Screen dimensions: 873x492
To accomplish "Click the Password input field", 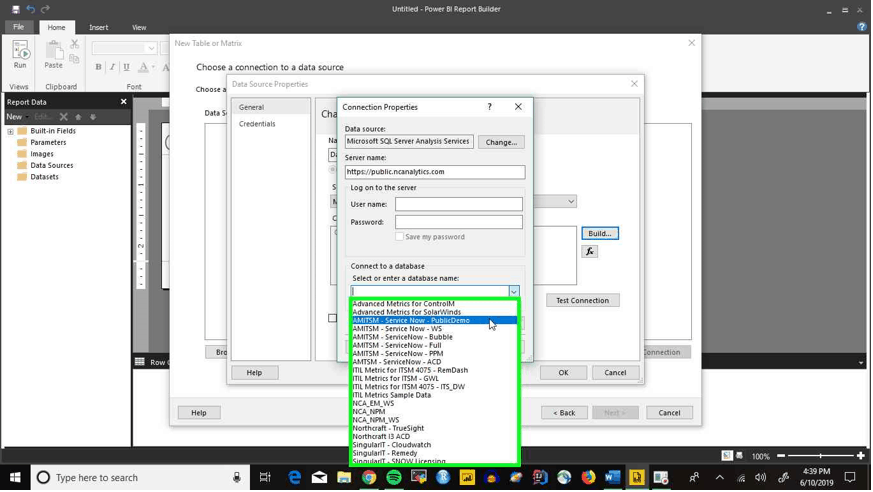I will [x=459, y=222].
